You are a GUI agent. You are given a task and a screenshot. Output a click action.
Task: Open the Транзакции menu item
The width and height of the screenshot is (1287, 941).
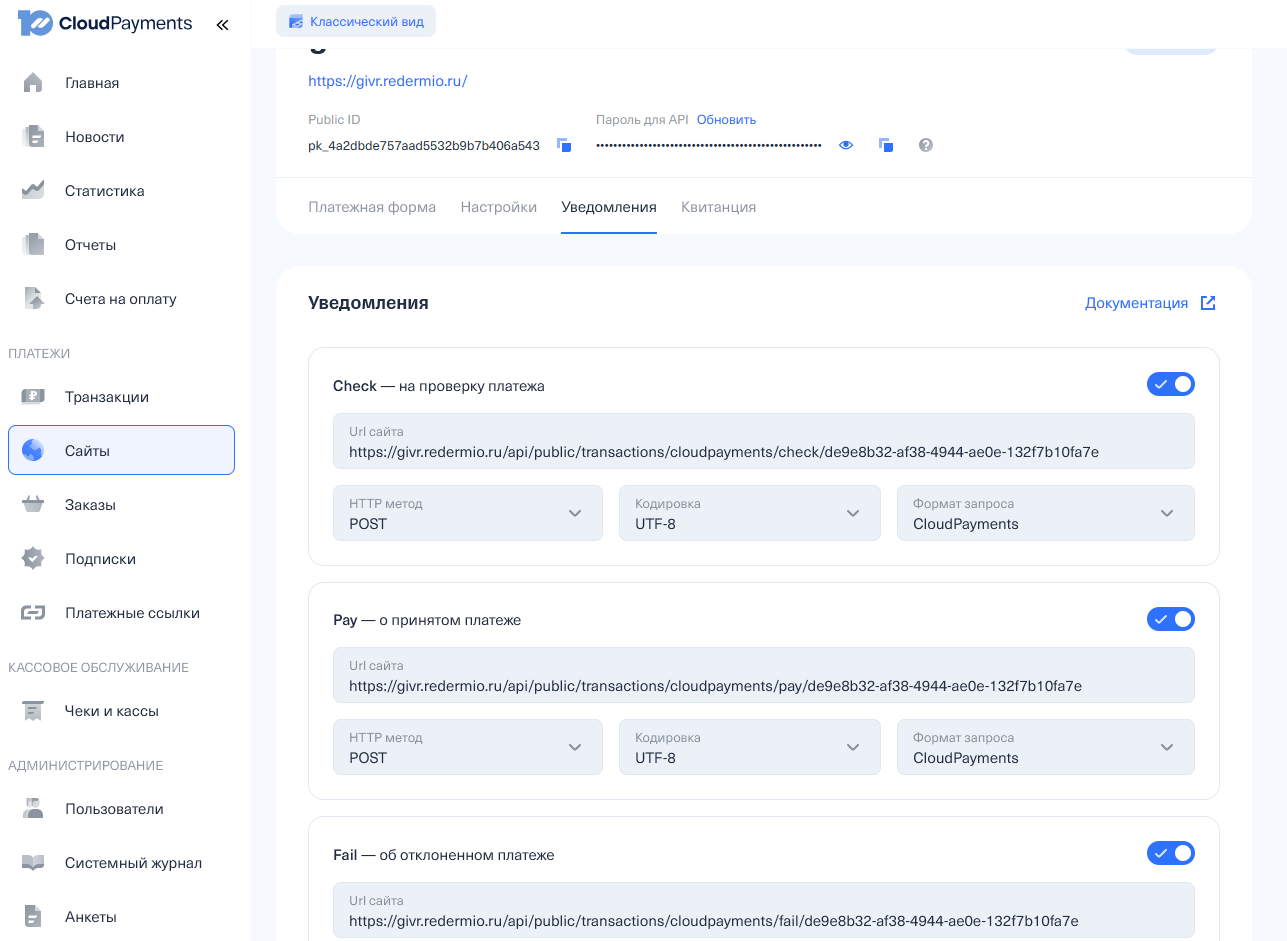click(x=121, y=397)
